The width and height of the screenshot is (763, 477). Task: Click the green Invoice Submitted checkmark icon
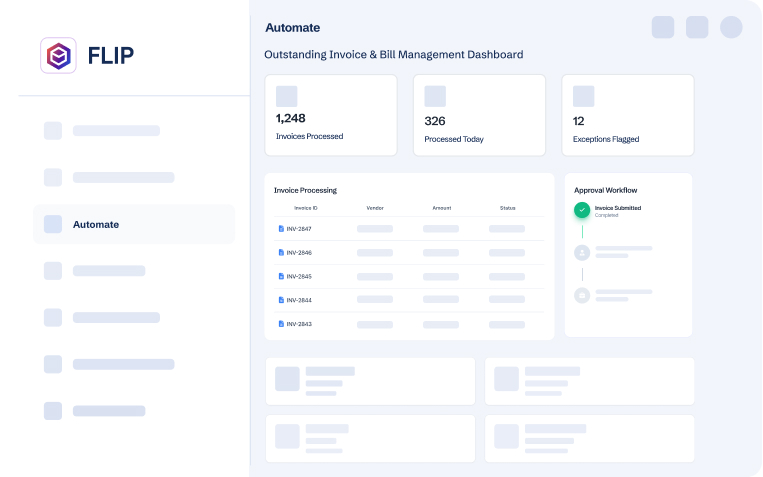582,210
